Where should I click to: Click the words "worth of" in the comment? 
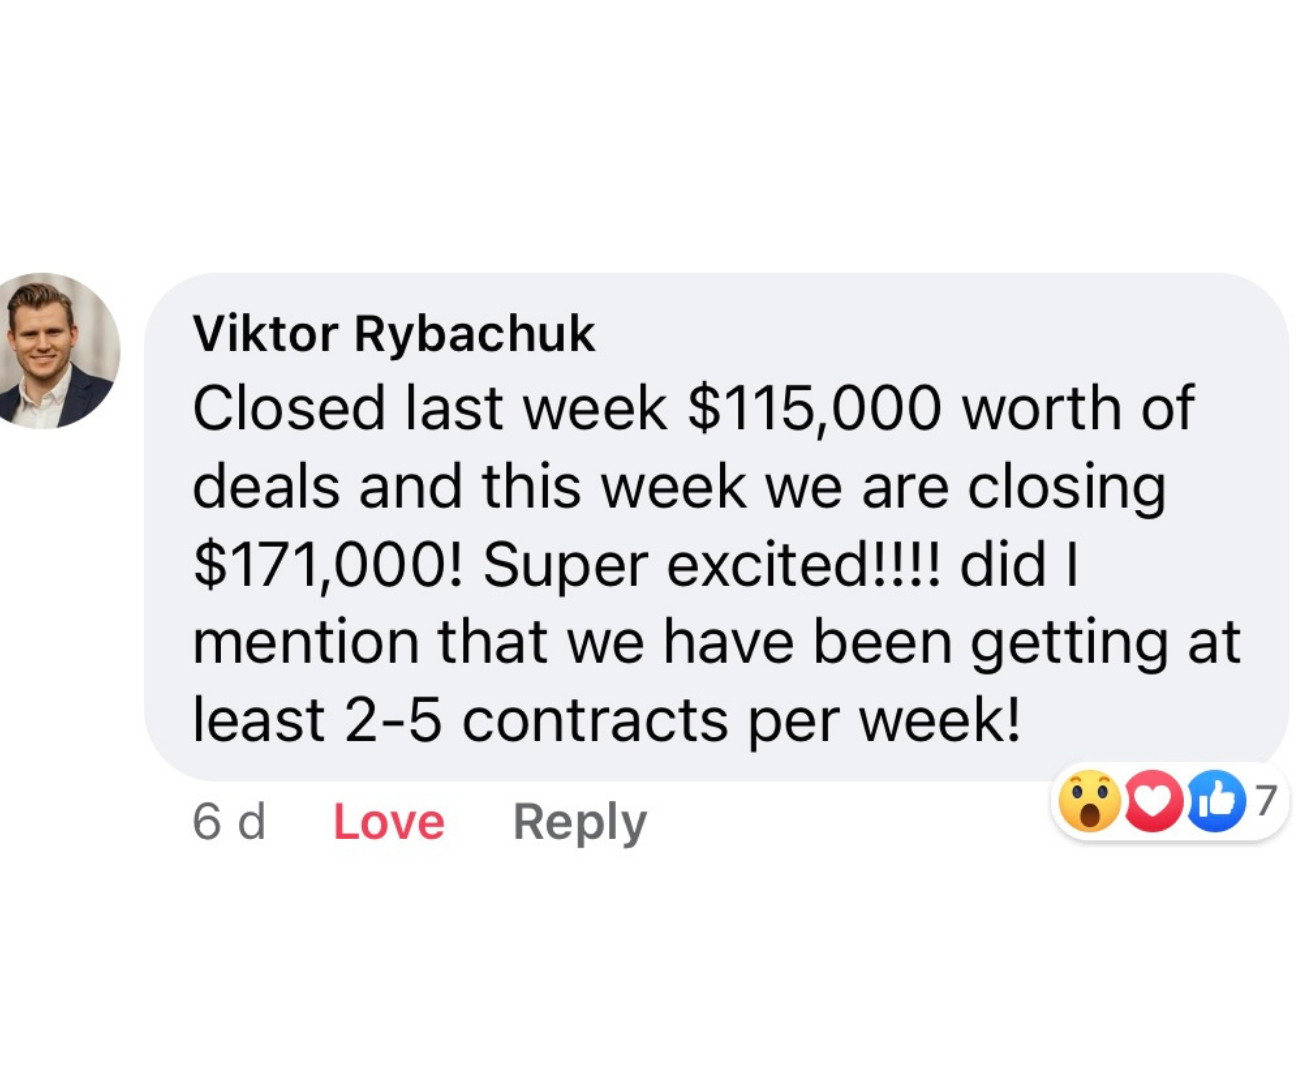(1077, 409)
